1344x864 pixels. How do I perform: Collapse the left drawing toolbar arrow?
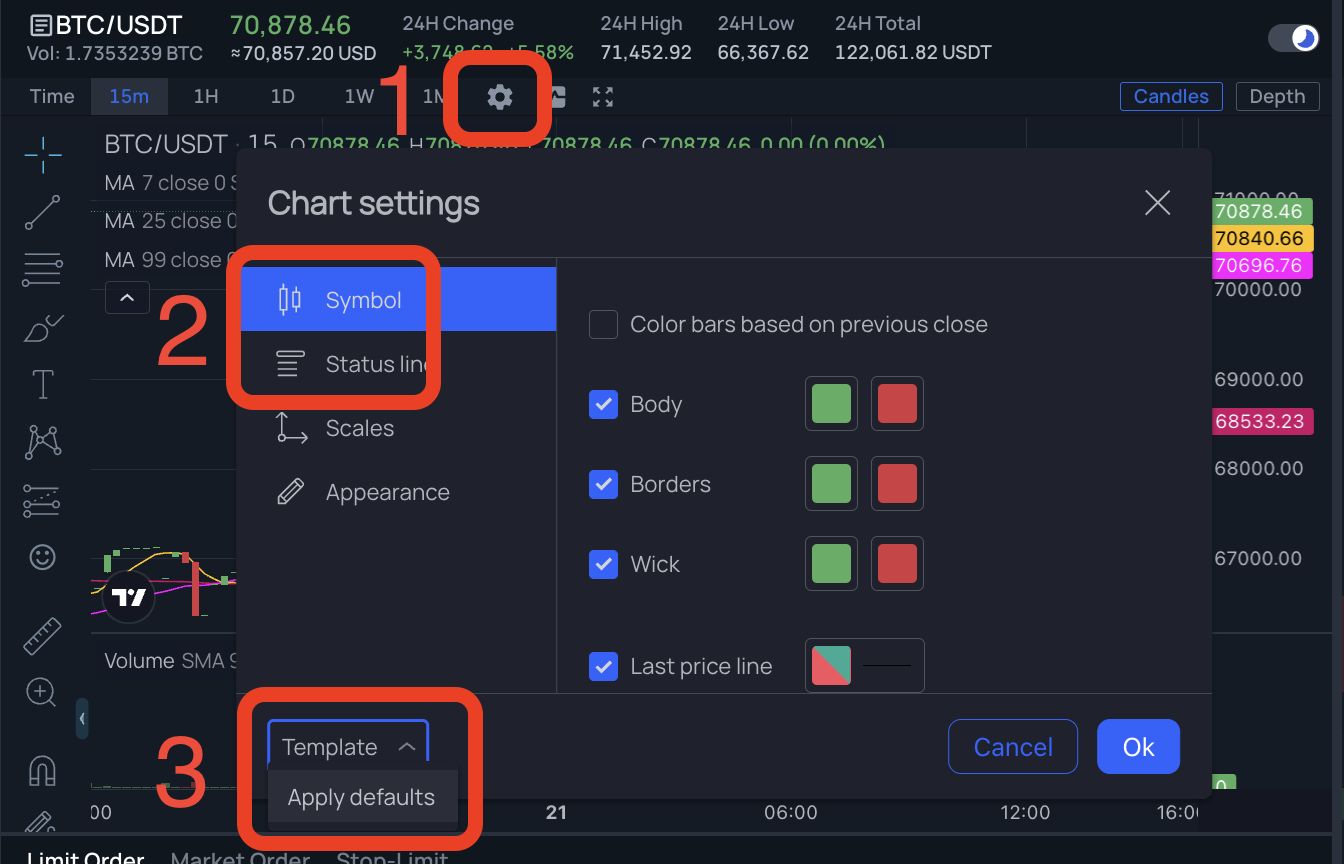pos(82,718)
